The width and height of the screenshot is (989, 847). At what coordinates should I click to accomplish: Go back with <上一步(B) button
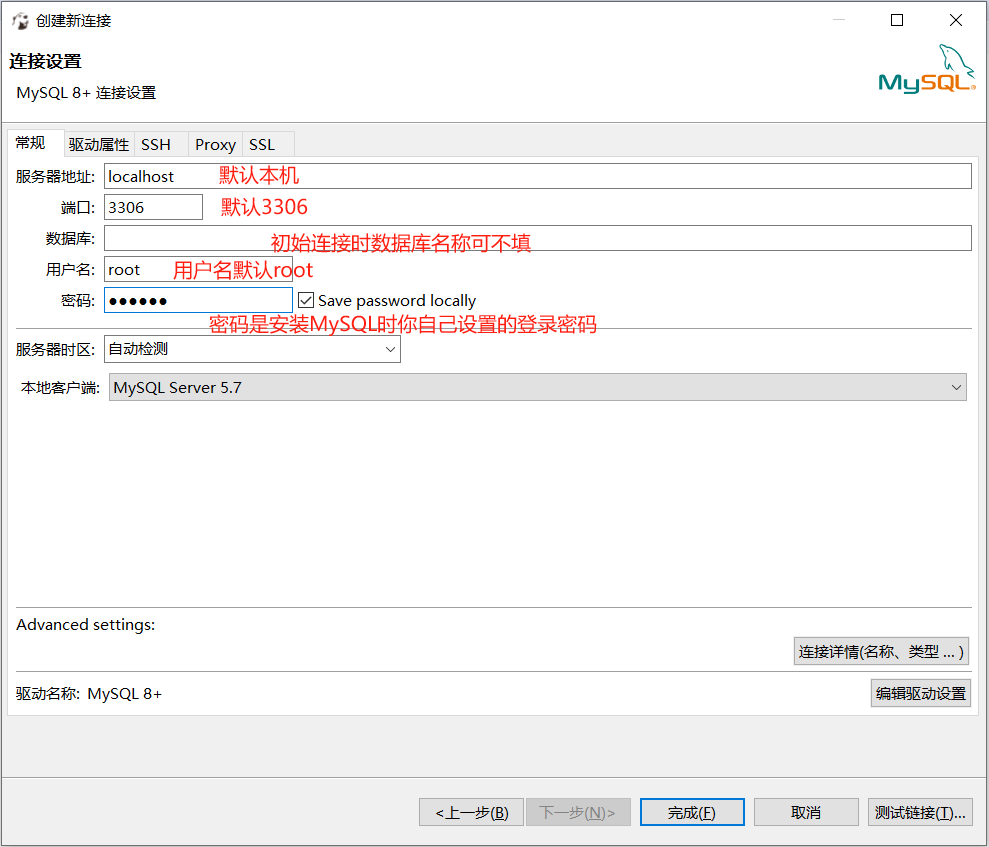pos(471,812)
